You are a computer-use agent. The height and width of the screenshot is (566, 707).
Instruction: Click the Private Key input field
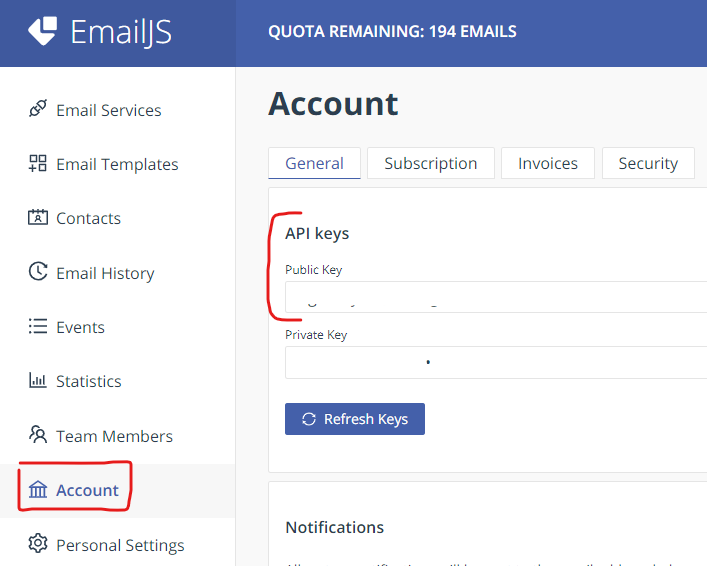coord(496,362)
